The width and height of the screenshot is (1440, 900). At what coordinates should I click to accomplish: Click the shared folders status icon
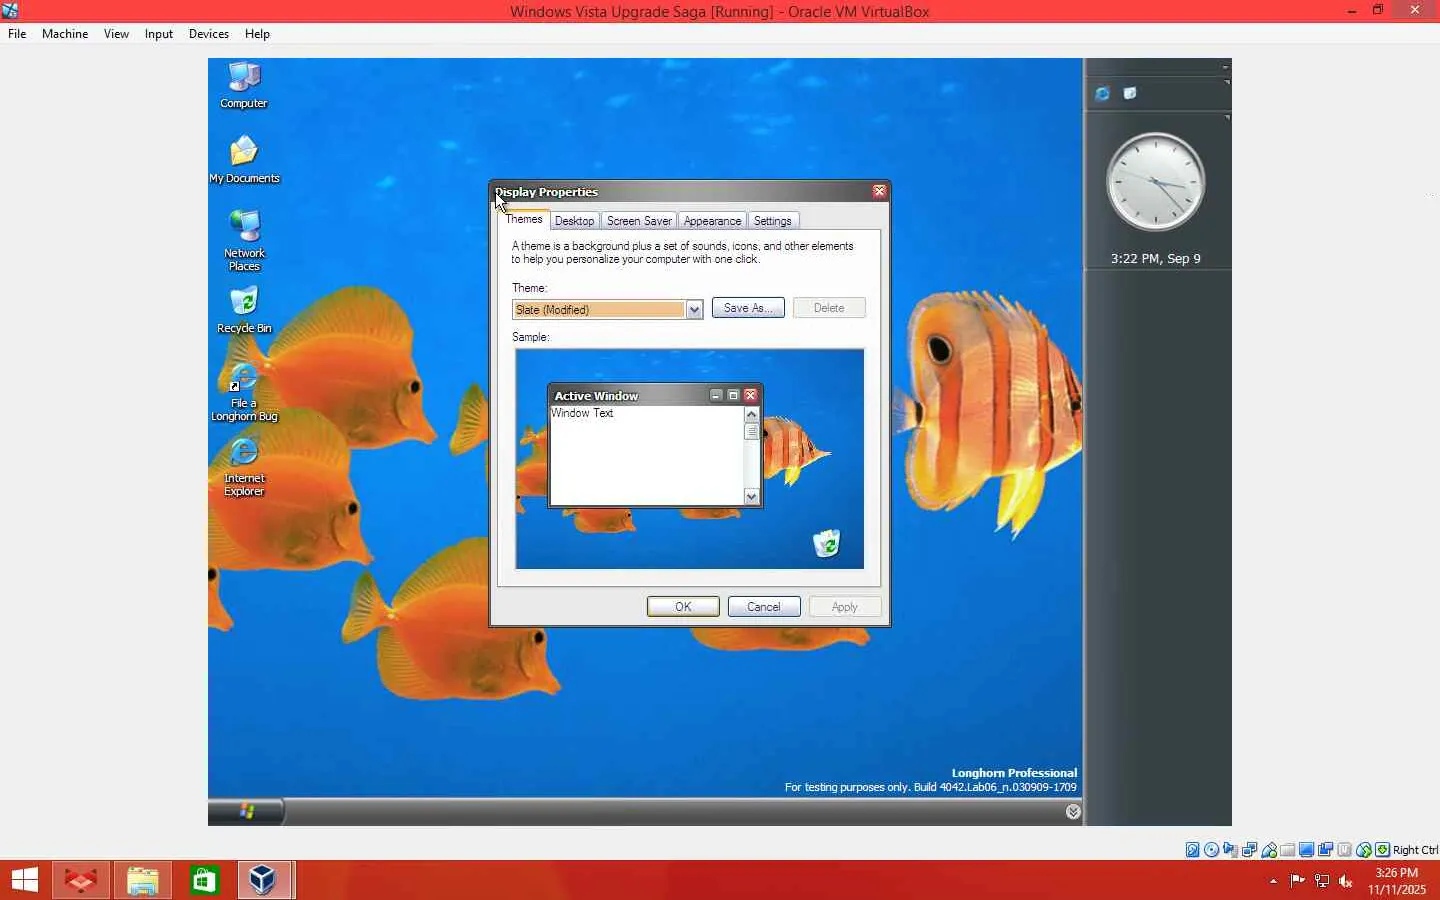tap(1287, 850)
